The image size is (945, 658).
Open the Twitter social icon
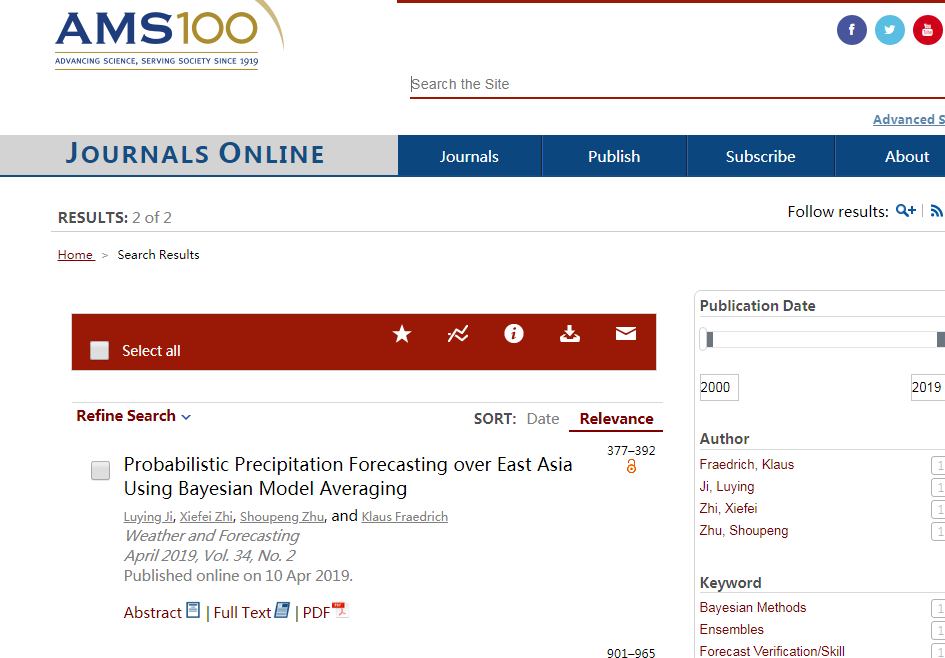(x=889, y=30)
